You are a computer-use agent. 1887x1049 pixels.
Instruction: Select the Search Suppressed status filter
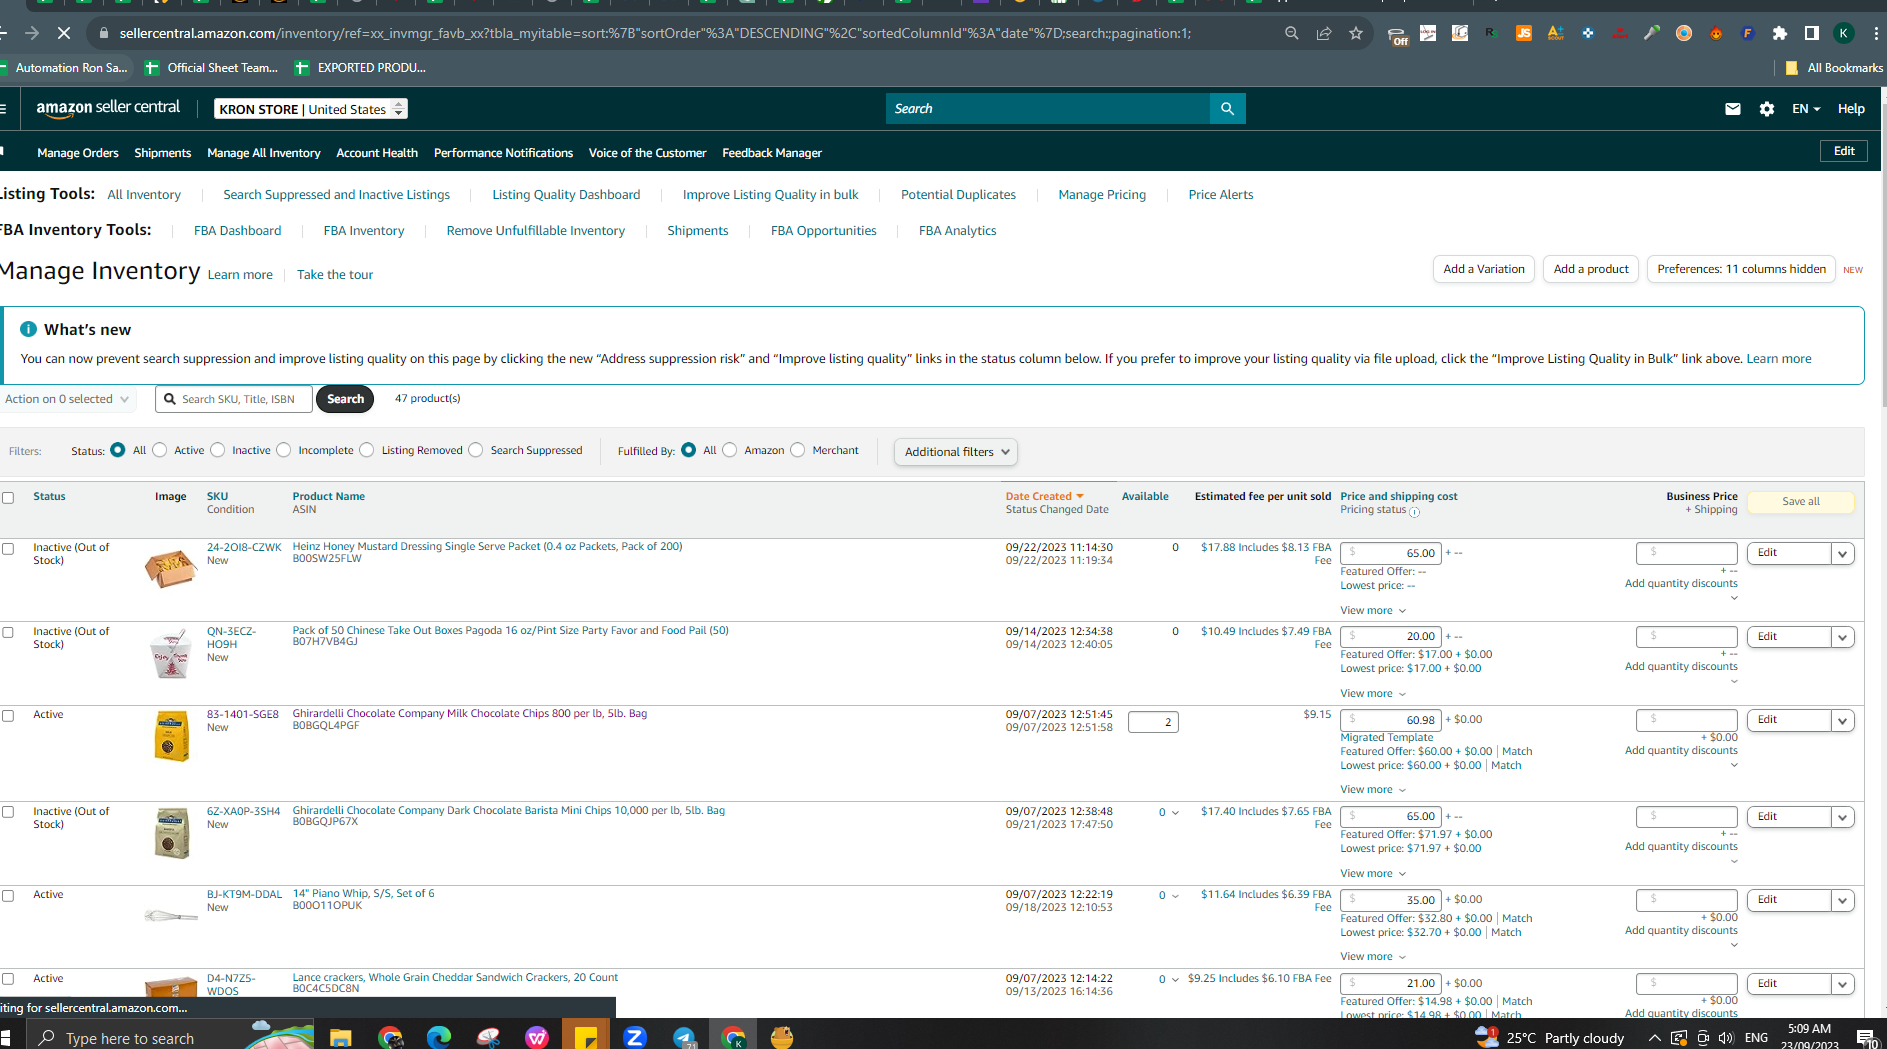pyautogui.click(x=476, y=450)
